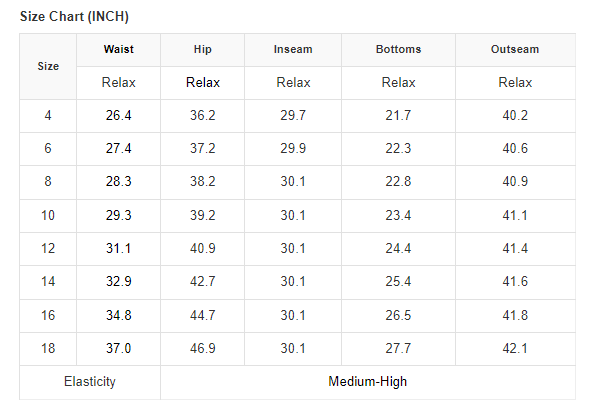This screenshot has height=409, width=600.
Task: Click outseam value 41.6 for size 14
Action: [515, 282]
